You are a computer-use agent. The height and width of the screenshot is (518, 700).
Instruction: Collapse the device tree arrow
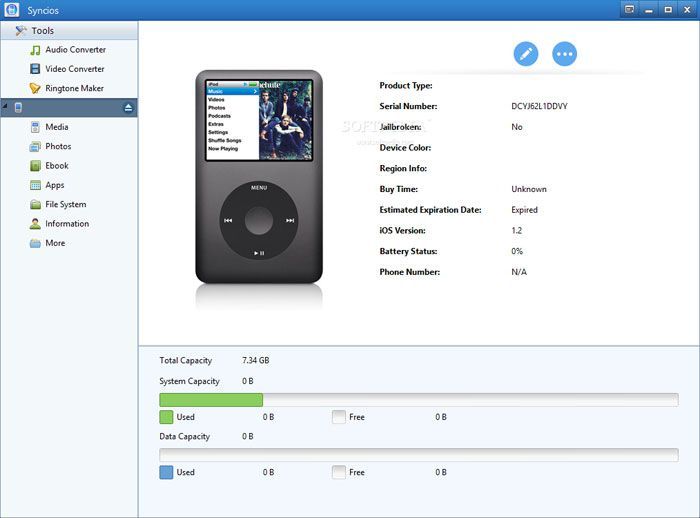point(5,106)
